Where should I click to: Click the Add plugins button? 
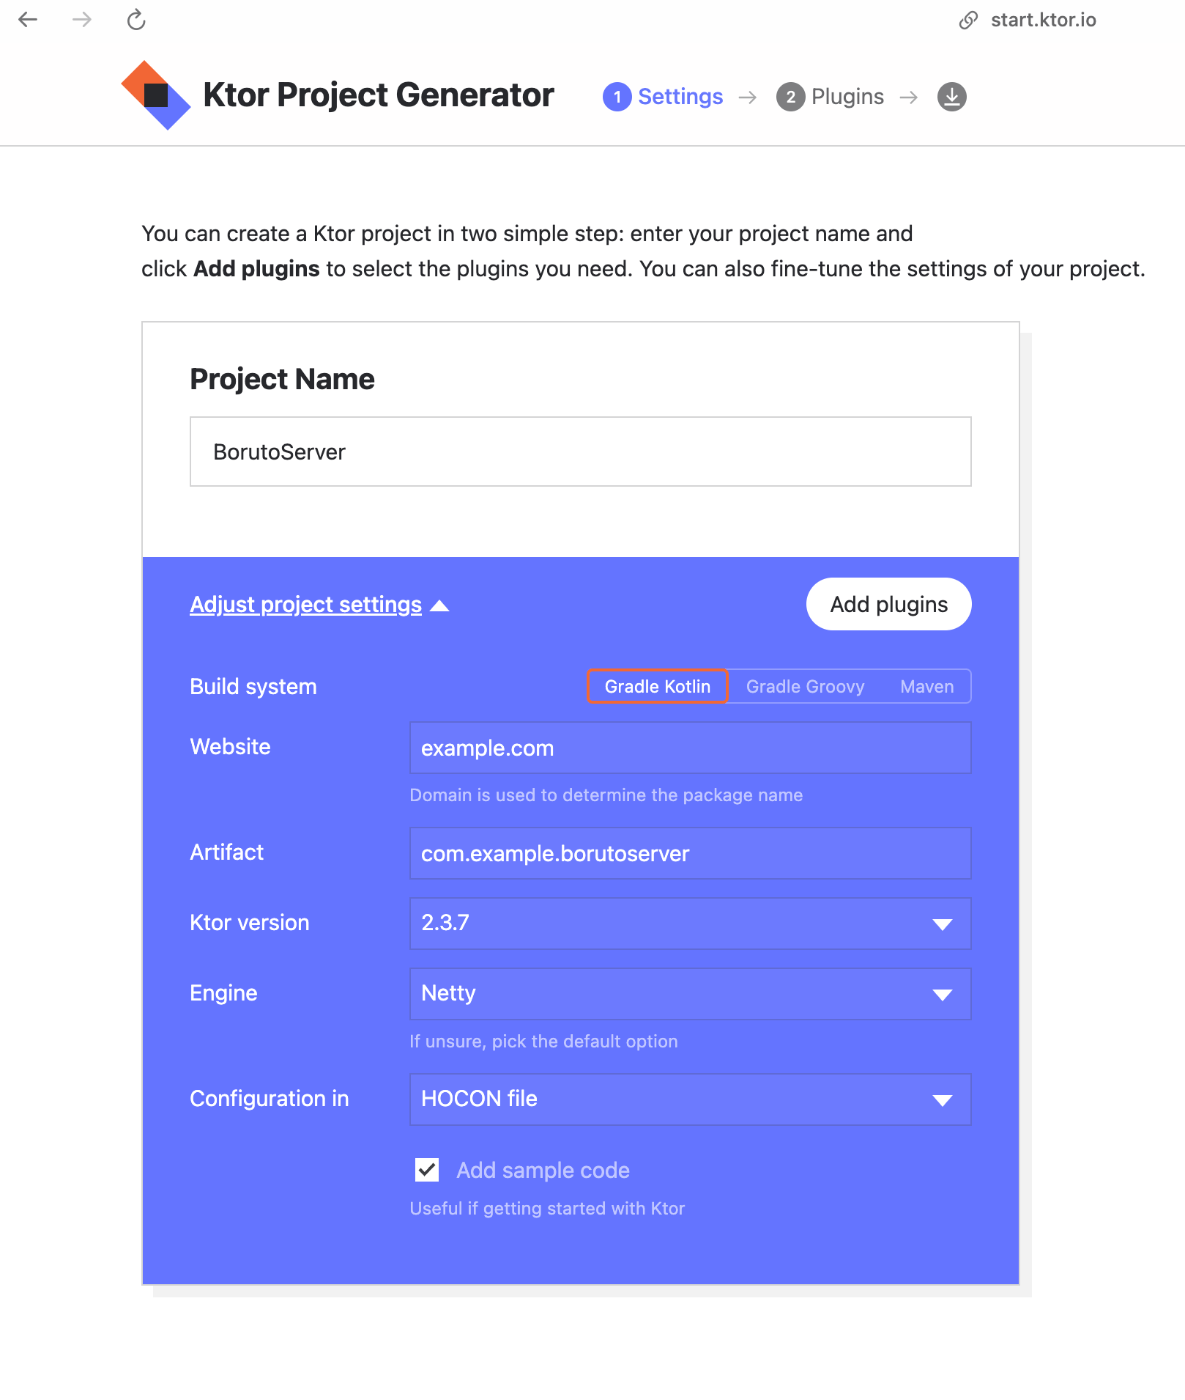[887, 604]
